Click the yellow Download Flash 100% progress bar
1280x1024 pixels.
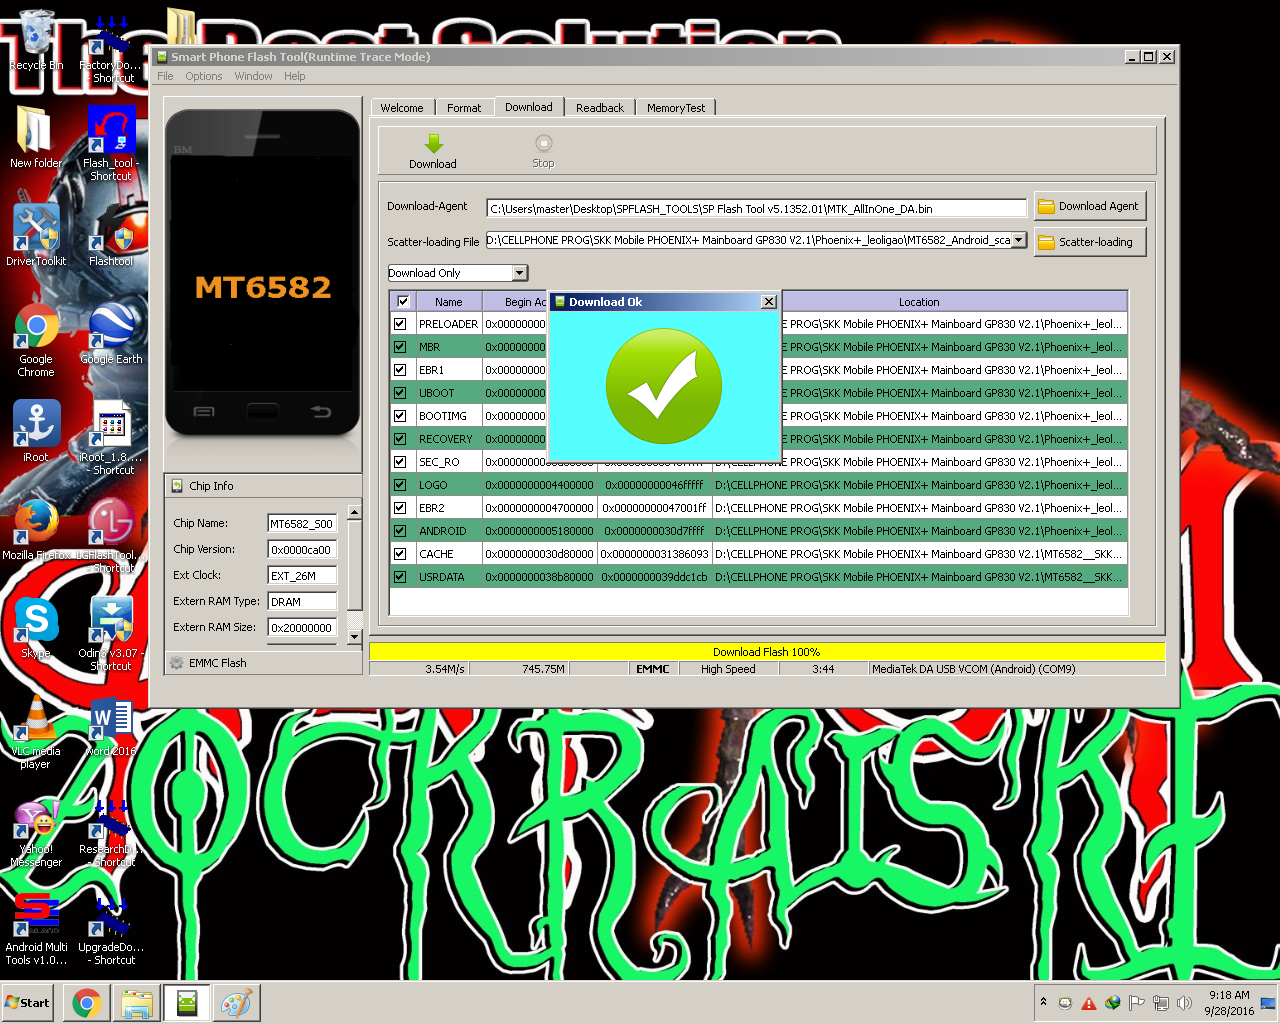point(766,652)
